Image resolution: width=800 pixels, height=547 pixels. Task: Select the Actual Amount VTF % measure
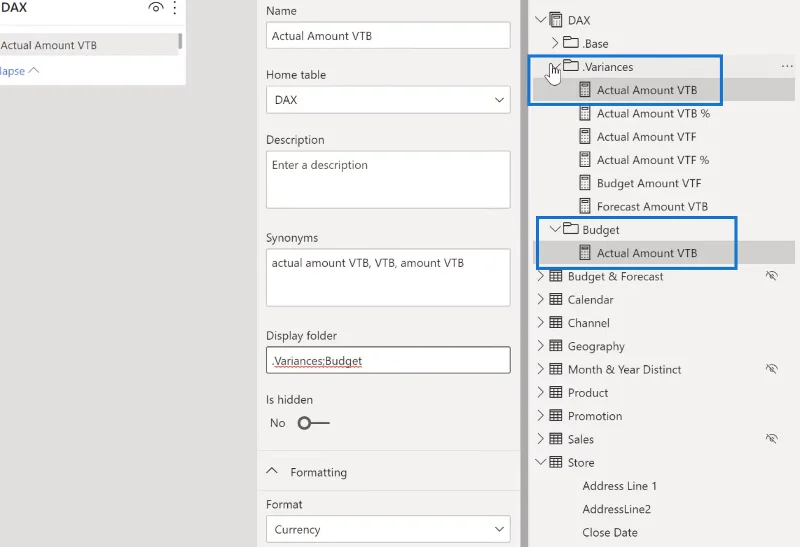pyautogui.click(x=653, y=160)
